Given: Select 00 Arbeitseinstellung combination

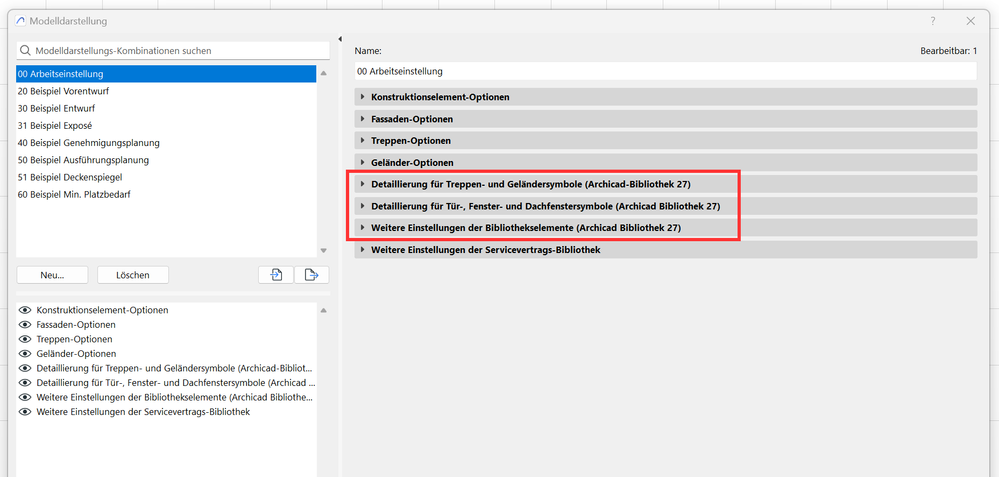Looking at the screenshot, I should (x=166, y=74).
